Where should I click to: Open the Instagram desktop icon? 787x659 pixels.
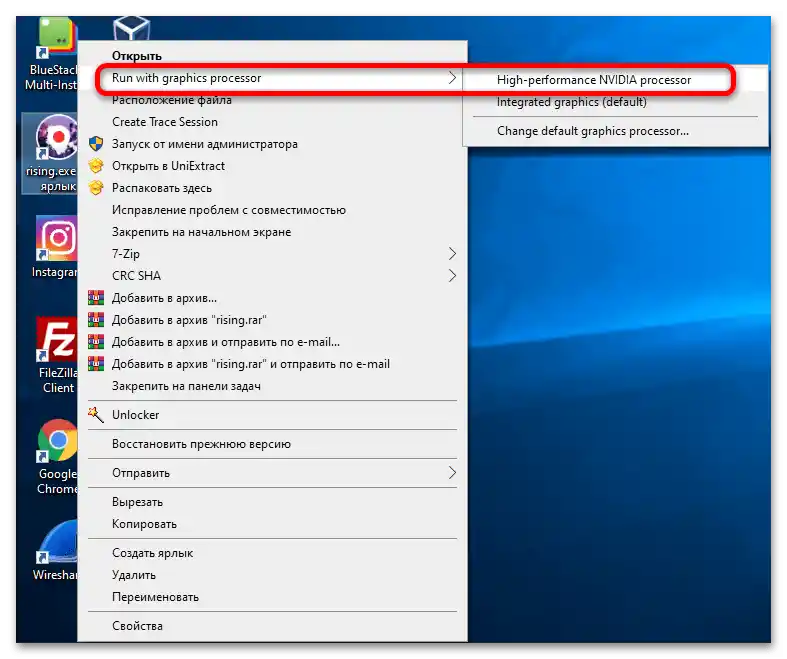click(x=56, y=239)
